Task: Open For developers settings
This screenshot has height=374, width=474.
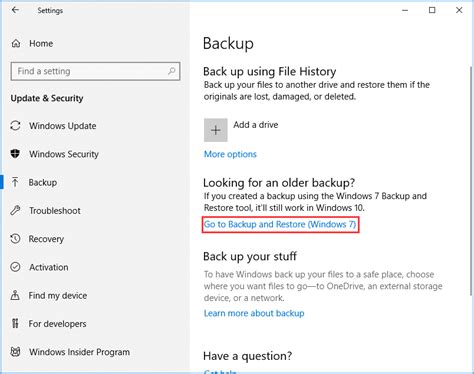Action: pos(57,324)
